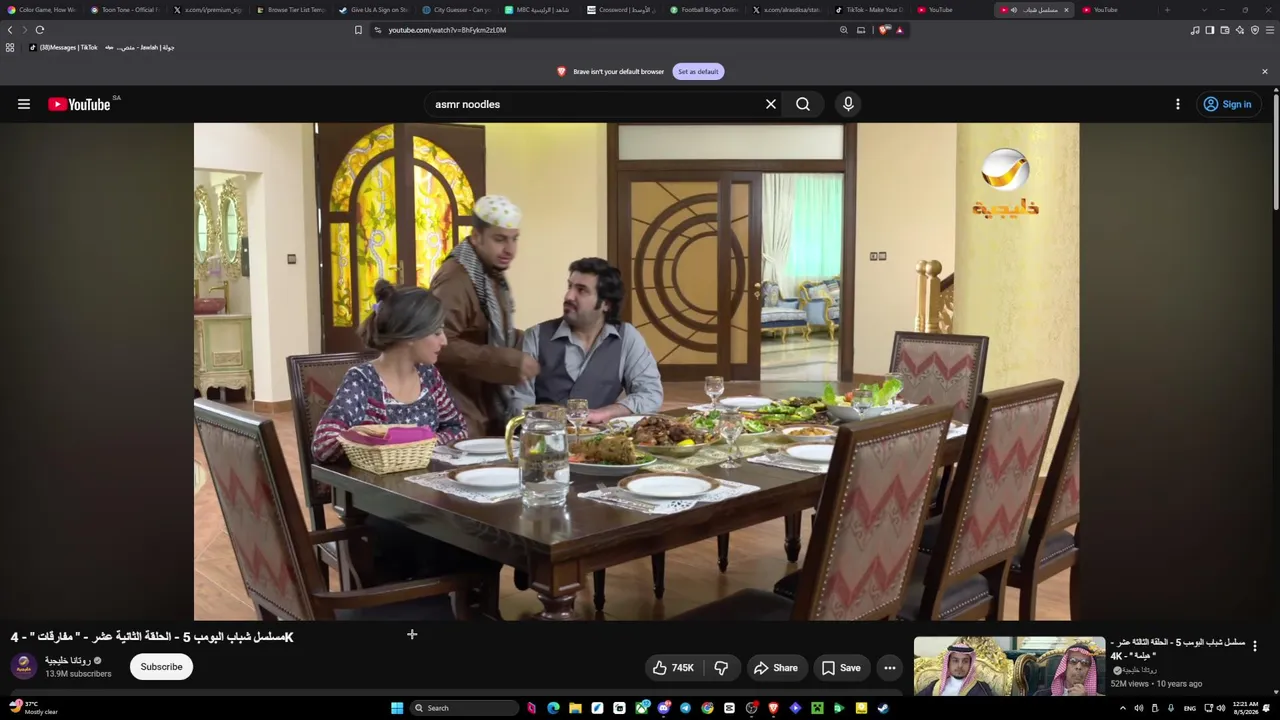The image size is (1280, 720).
Task: Open the browser zoom magnifier icon
Action: click(844, 30)
